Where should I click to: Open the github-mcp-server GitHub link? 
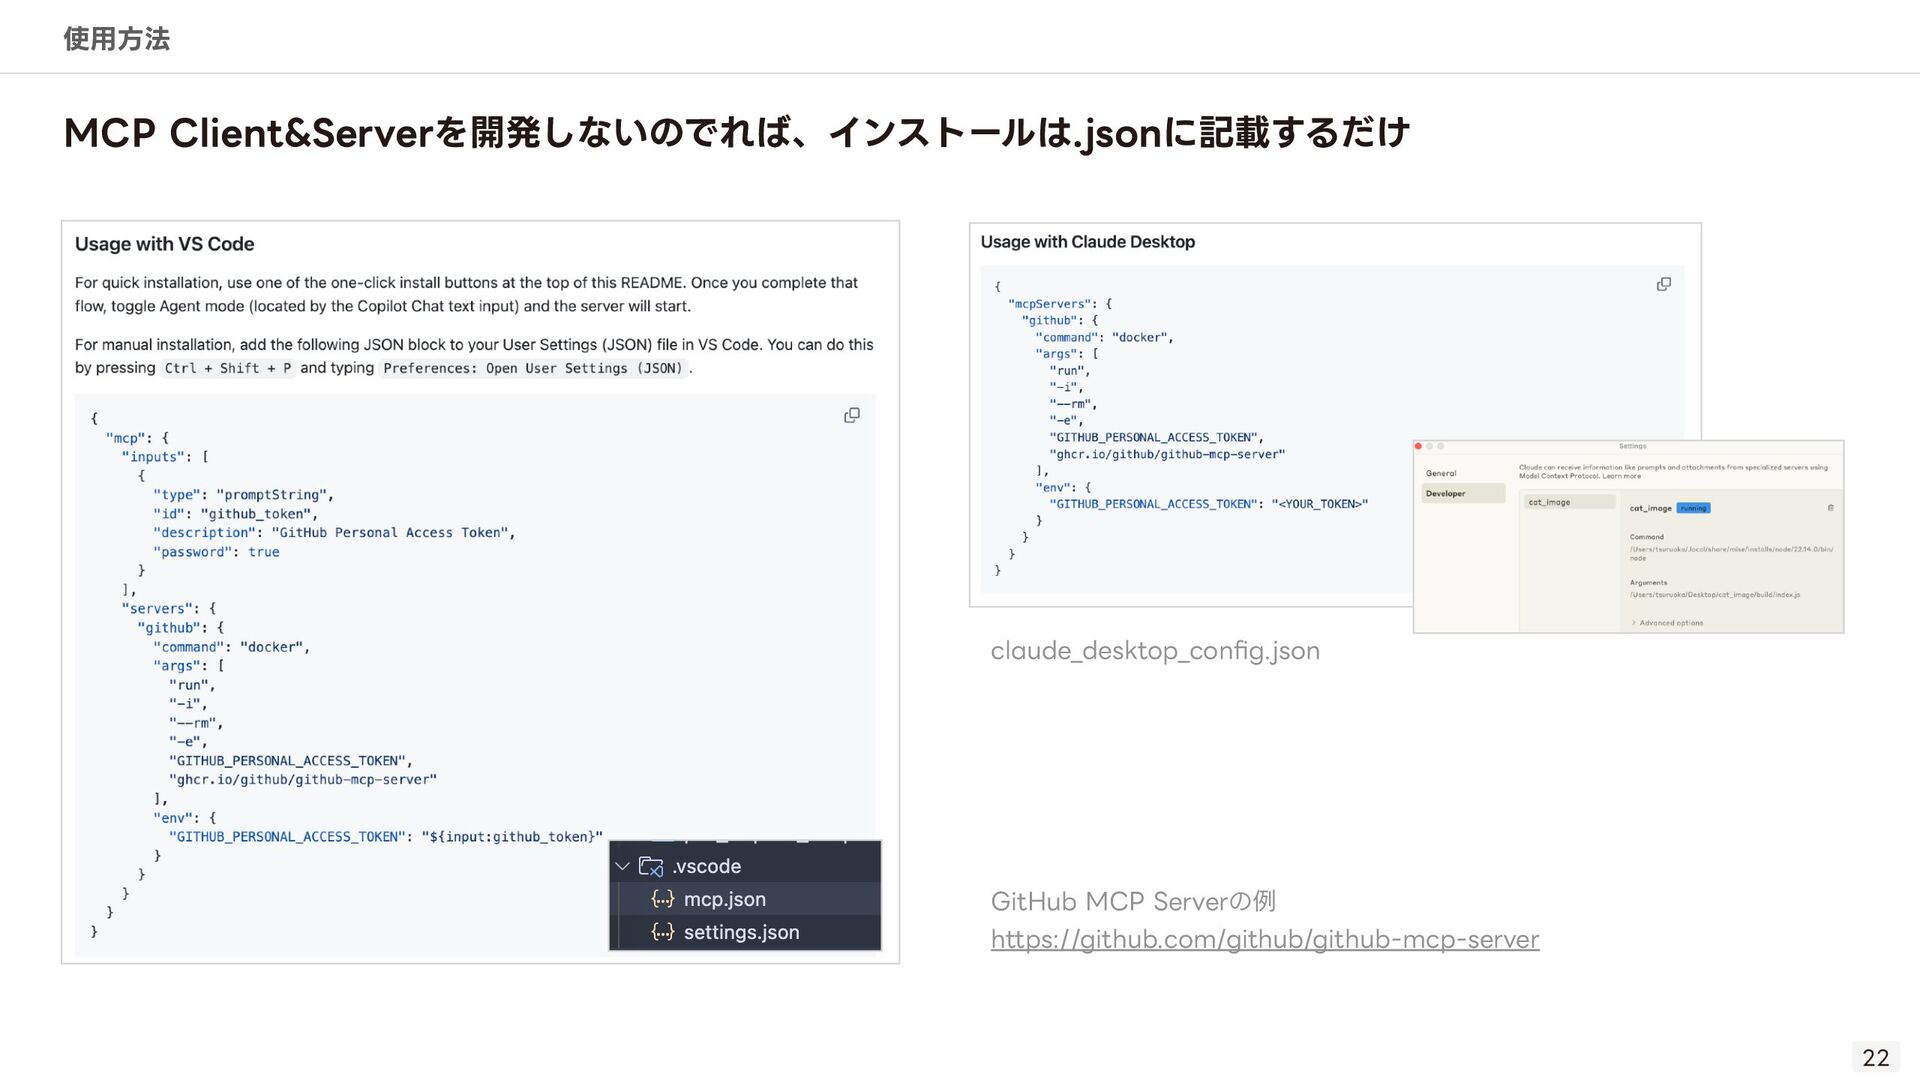coord(1264,939)
